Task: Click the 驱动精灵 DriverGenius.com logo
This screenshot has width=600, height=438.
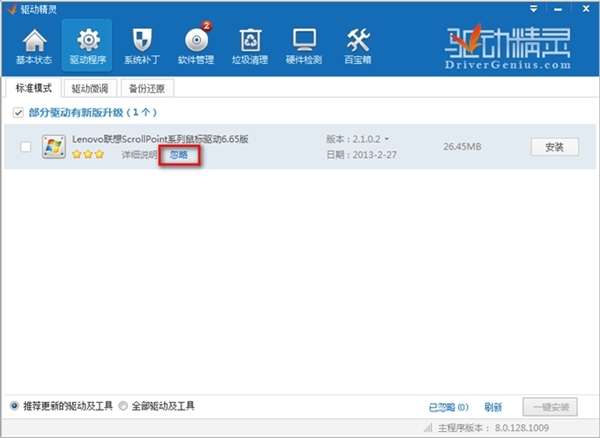Action: point(508,47)
